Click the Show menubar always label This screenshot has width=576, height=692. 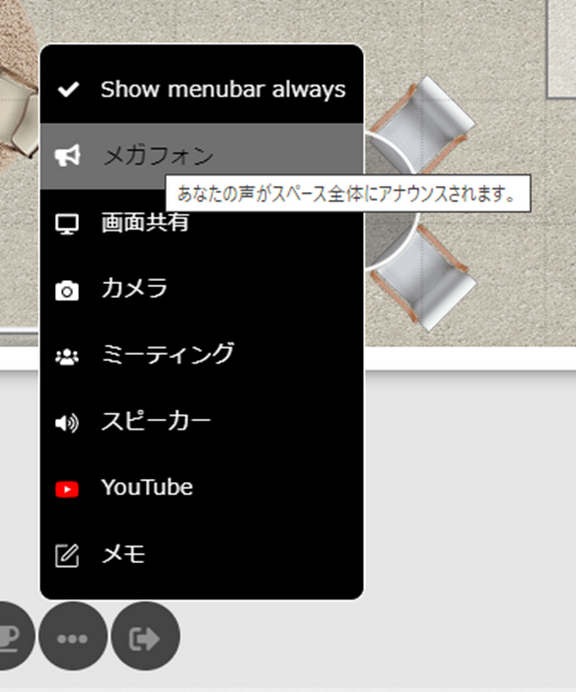223,90
